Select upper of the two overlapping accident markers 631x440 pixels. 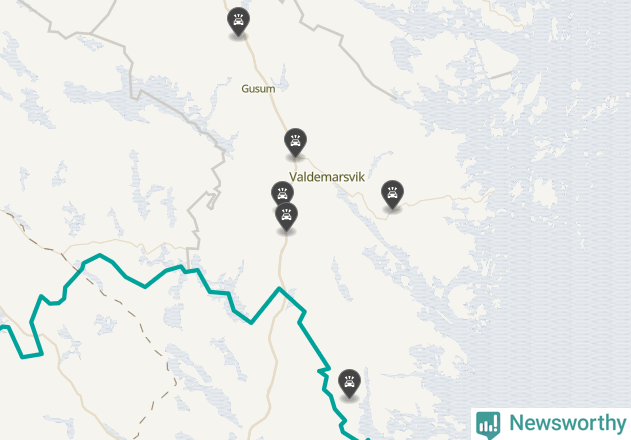pyautogui.click(x=282, y=192)
